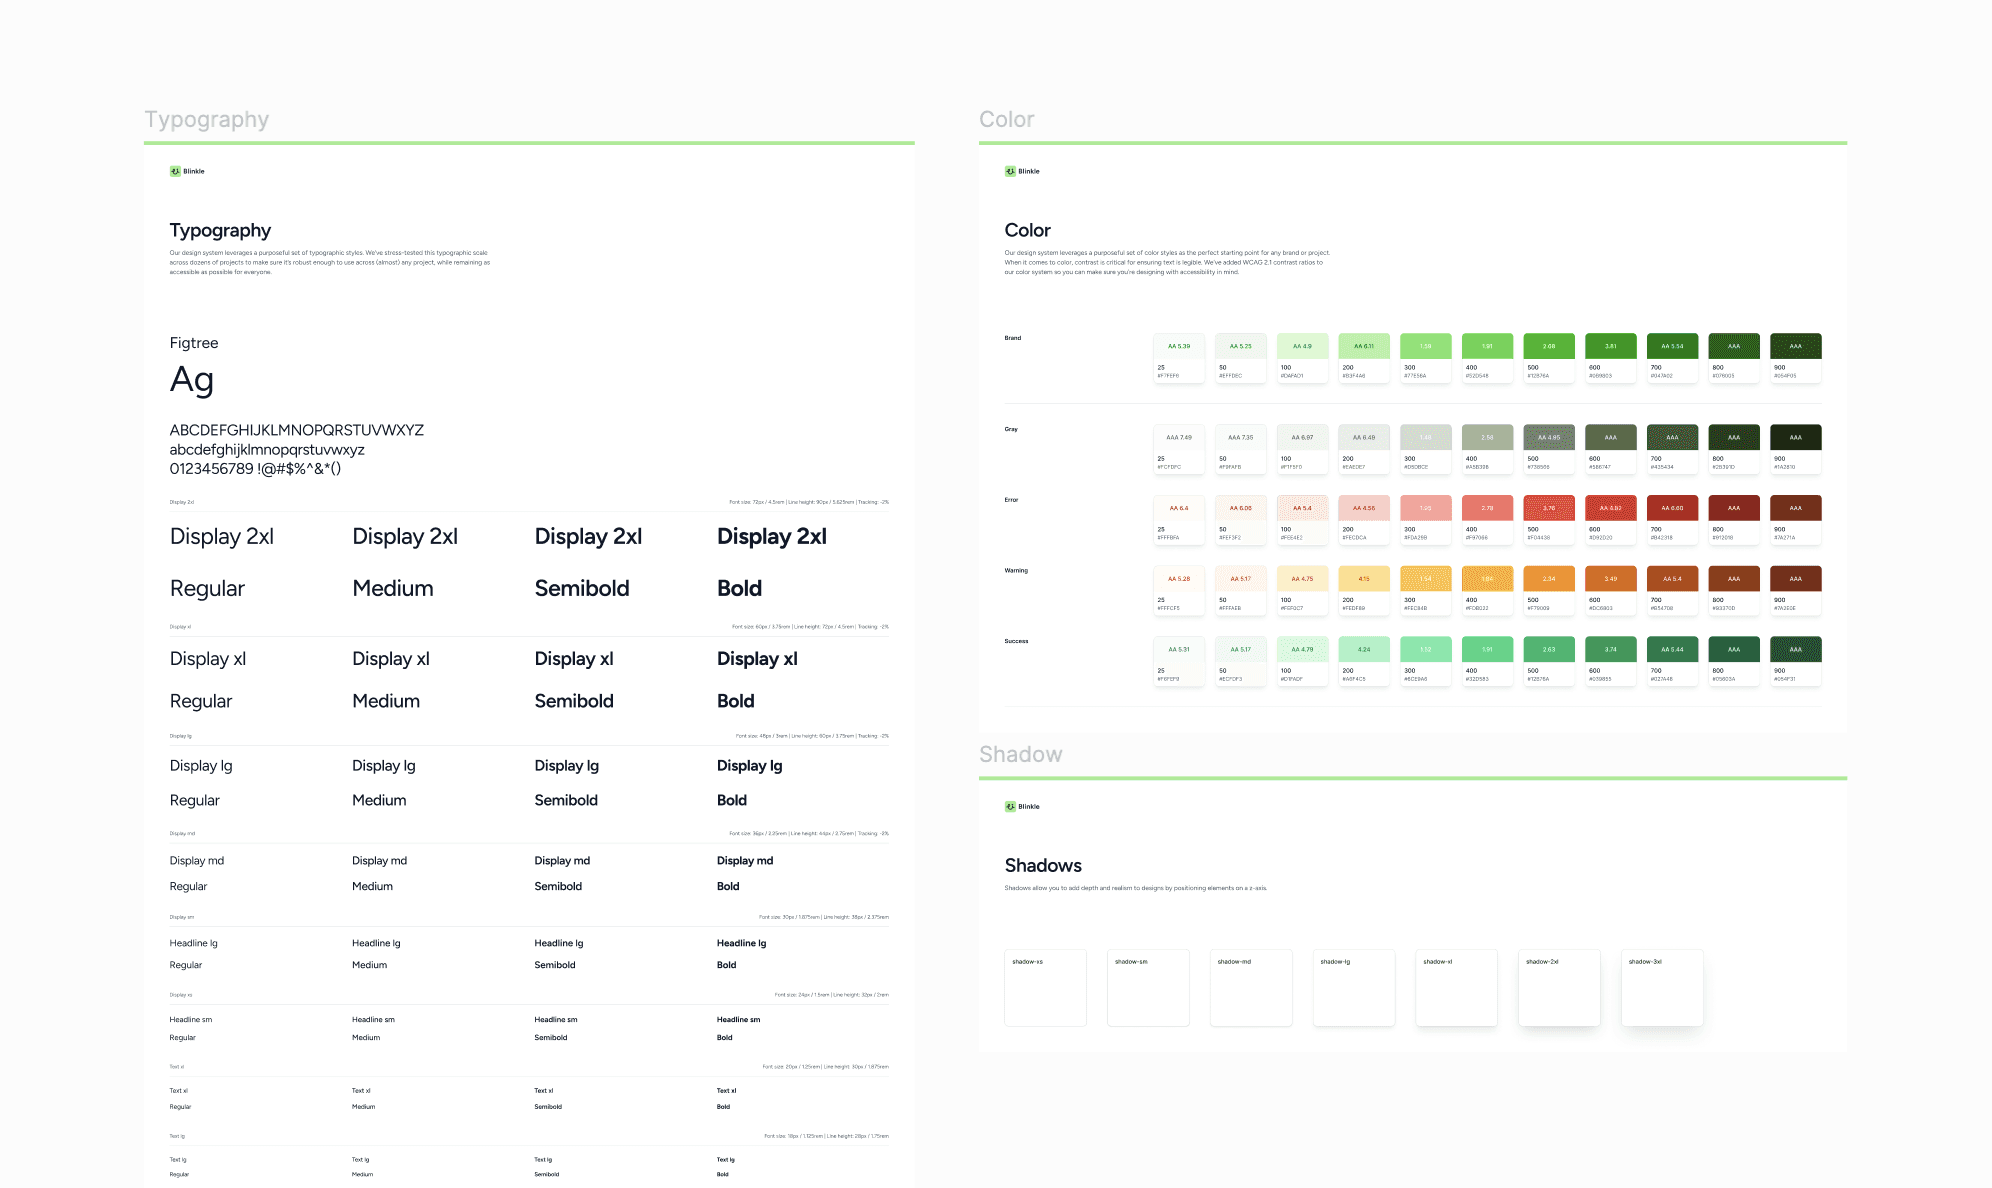
Task: Select the shadow-xl sample card
Action: tap(1456, 988)
